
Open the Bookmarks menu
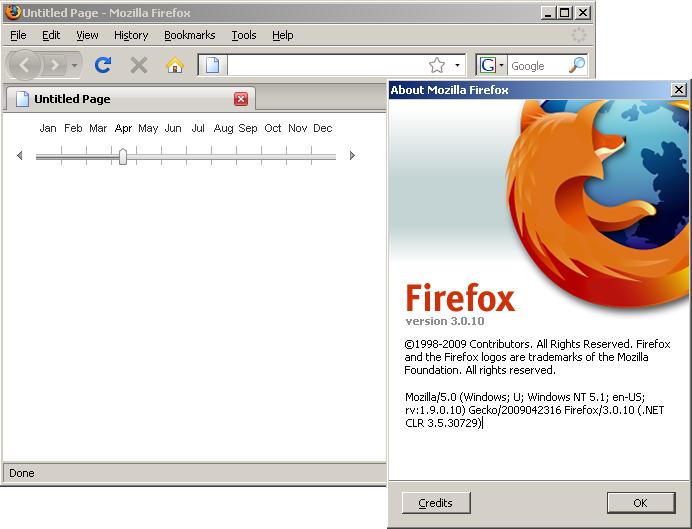189,35
